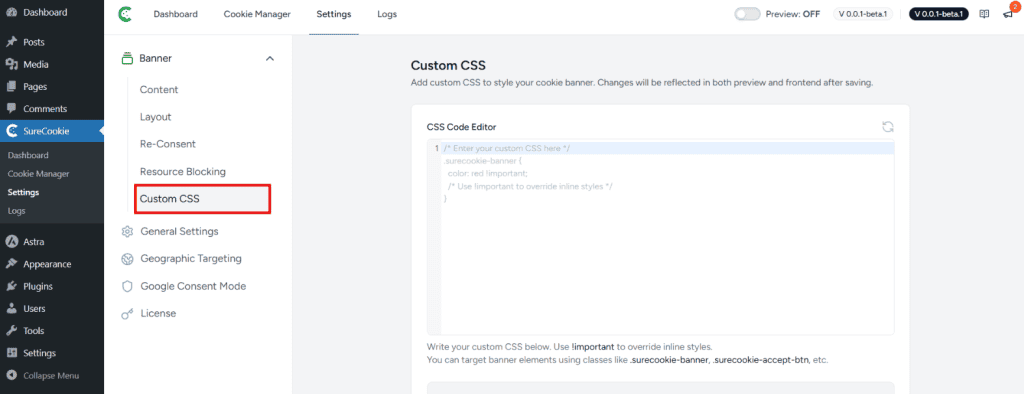This screenshot has height=394, width=1024.
Task: Open the Re-Consent settings
Action: [x=168, y=144]
